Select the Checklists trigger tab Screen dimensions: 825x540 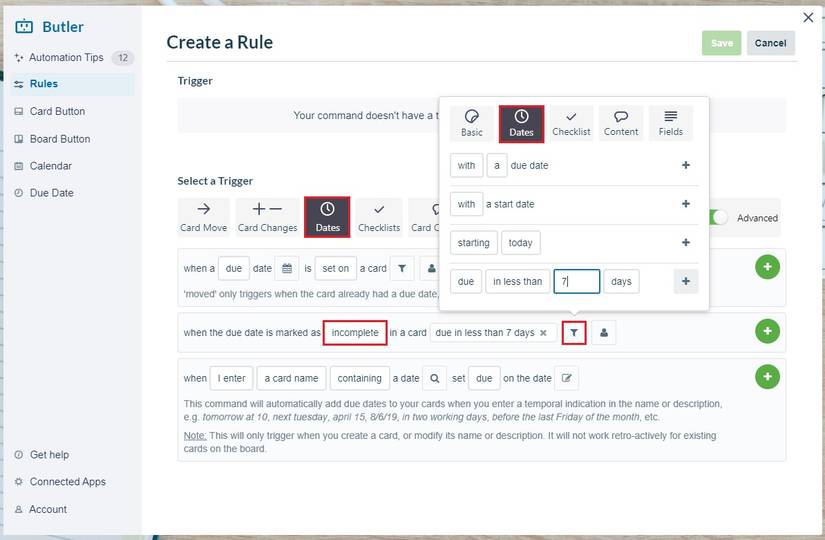coord(379,217)
